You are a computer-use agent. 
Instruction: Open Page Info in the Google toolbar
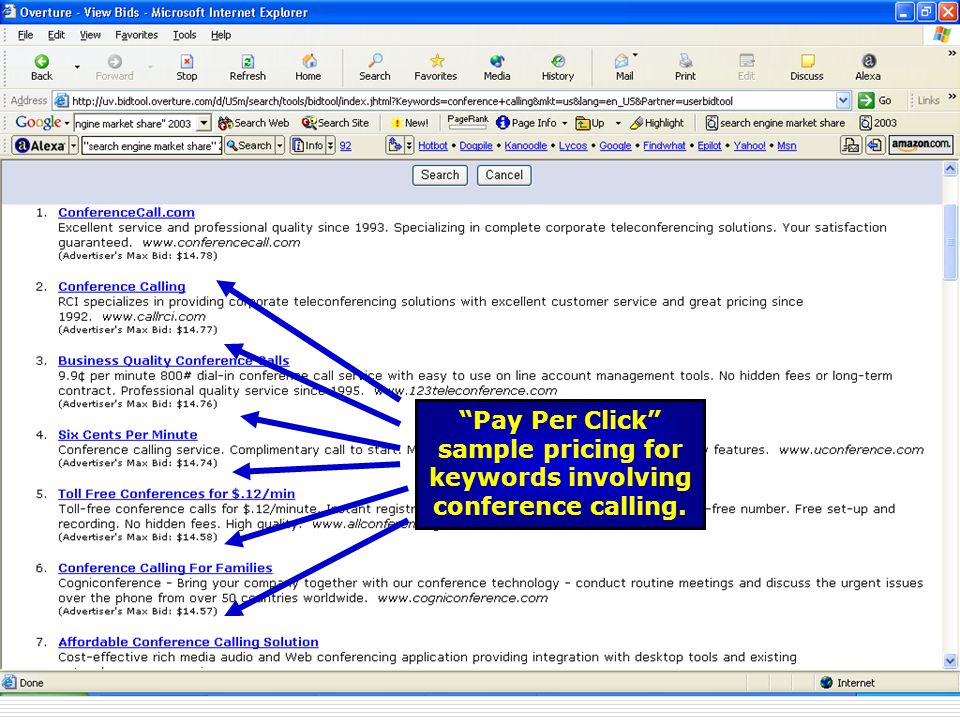[x=527, y=123]
